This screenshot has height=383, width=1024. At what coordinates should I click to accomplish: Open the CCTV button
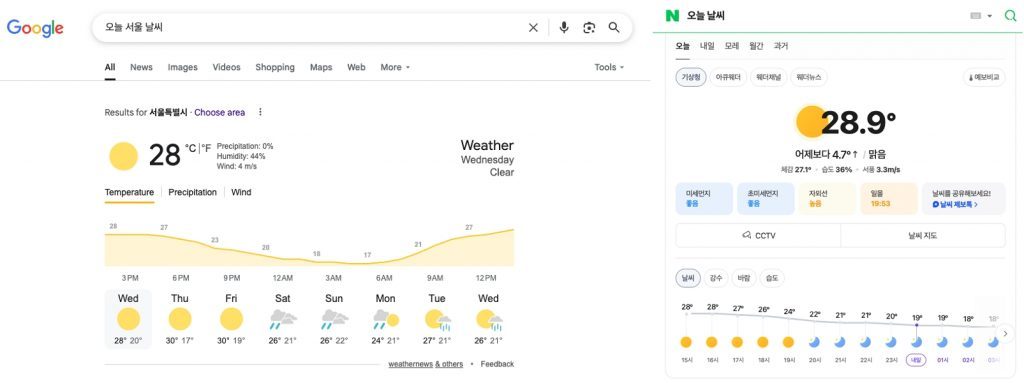(758, 235)
